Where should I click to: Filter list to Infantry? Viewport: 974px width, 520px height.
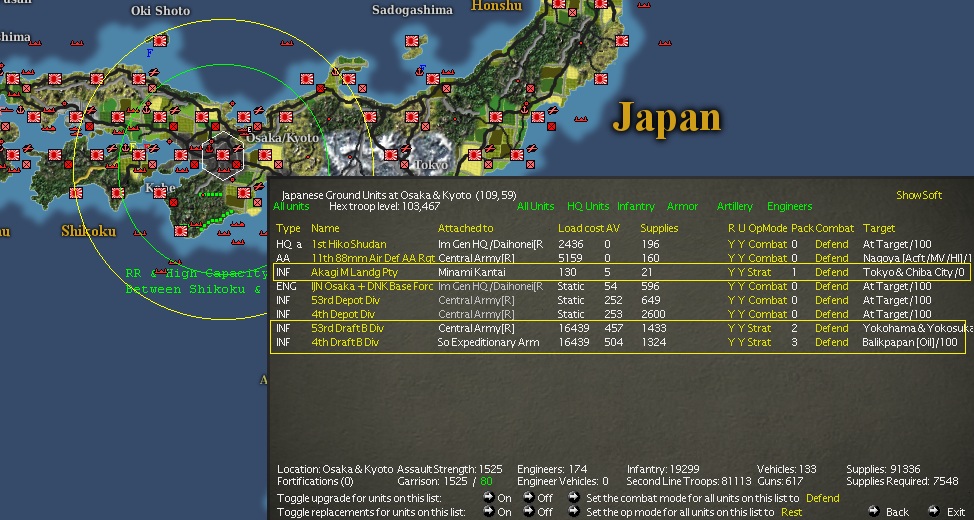(635, 206)
